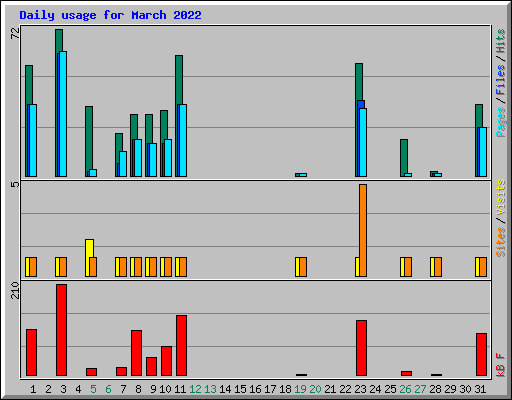Click the cyan pages bar for day 31

[x=483, y=152]
